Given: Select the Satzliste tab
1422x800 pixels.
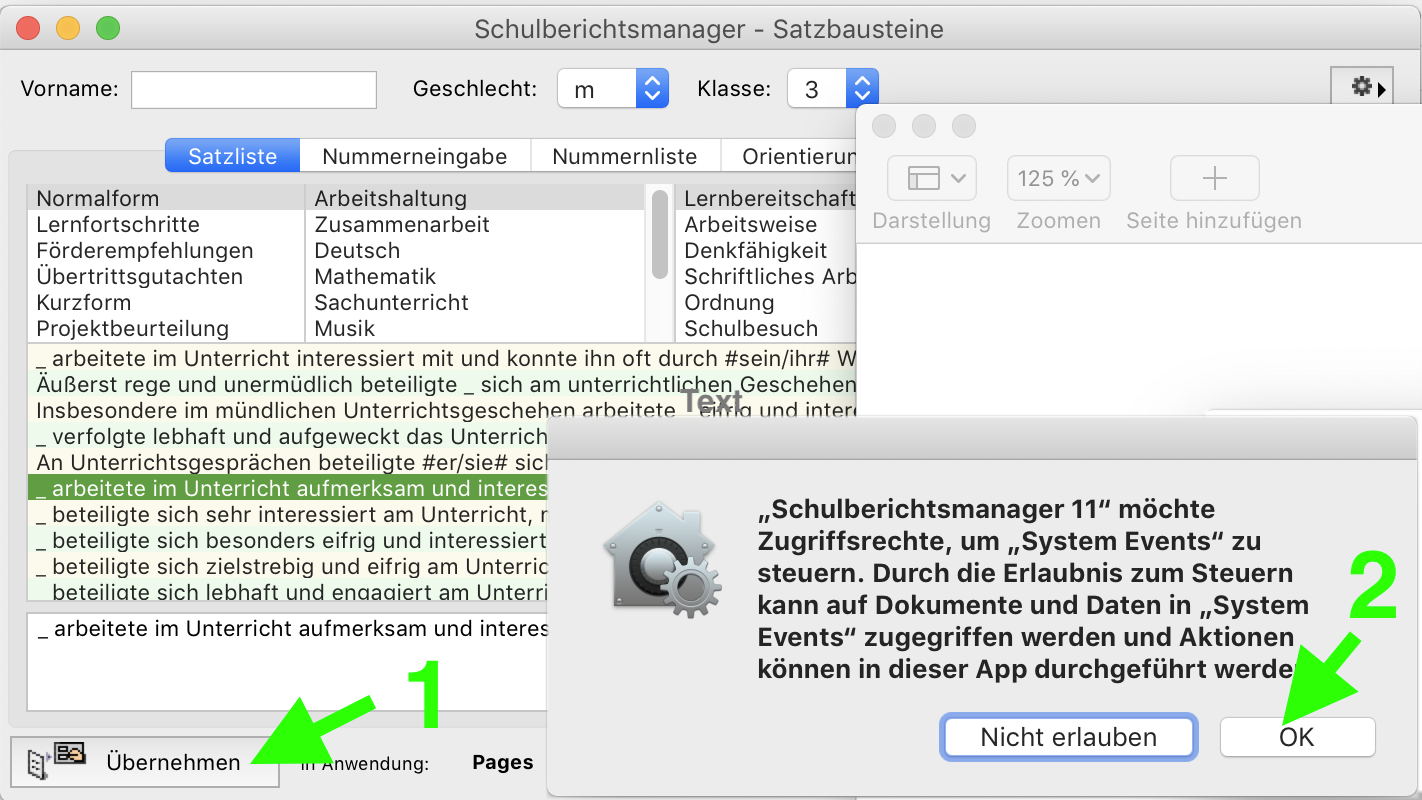Looking at the screenshot, I should click(233, 156).
